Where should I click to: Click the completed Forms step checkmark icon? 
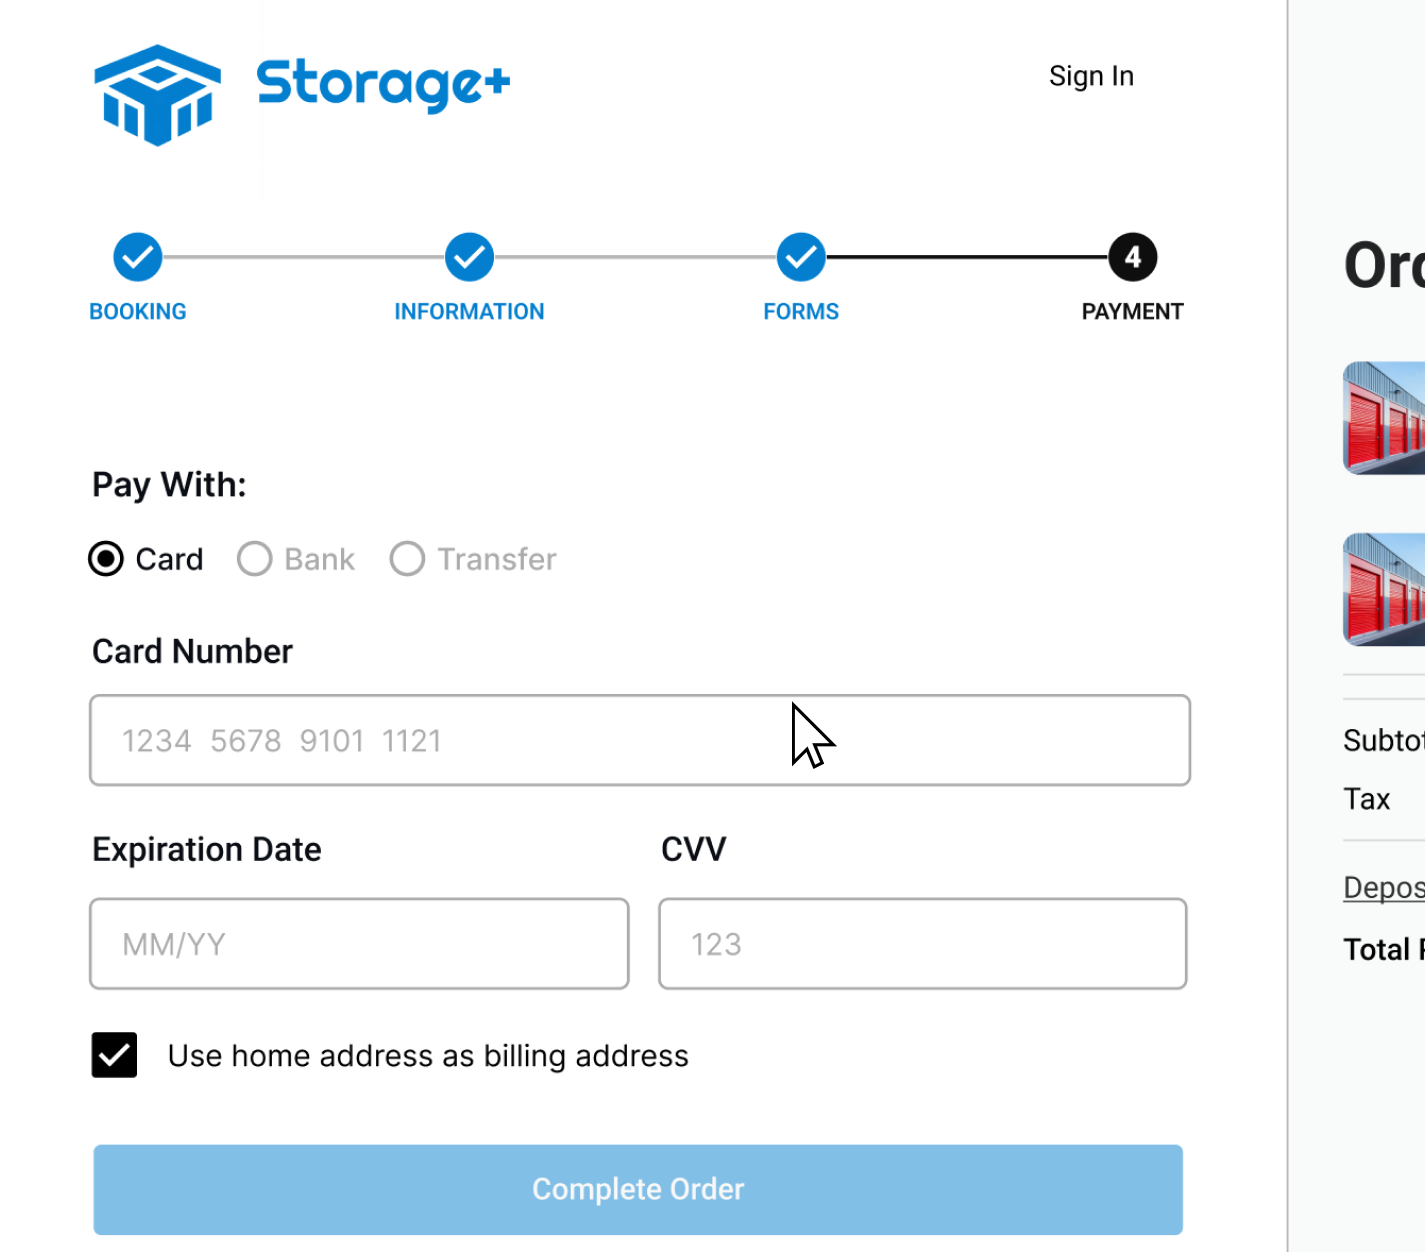click(801, 256)
